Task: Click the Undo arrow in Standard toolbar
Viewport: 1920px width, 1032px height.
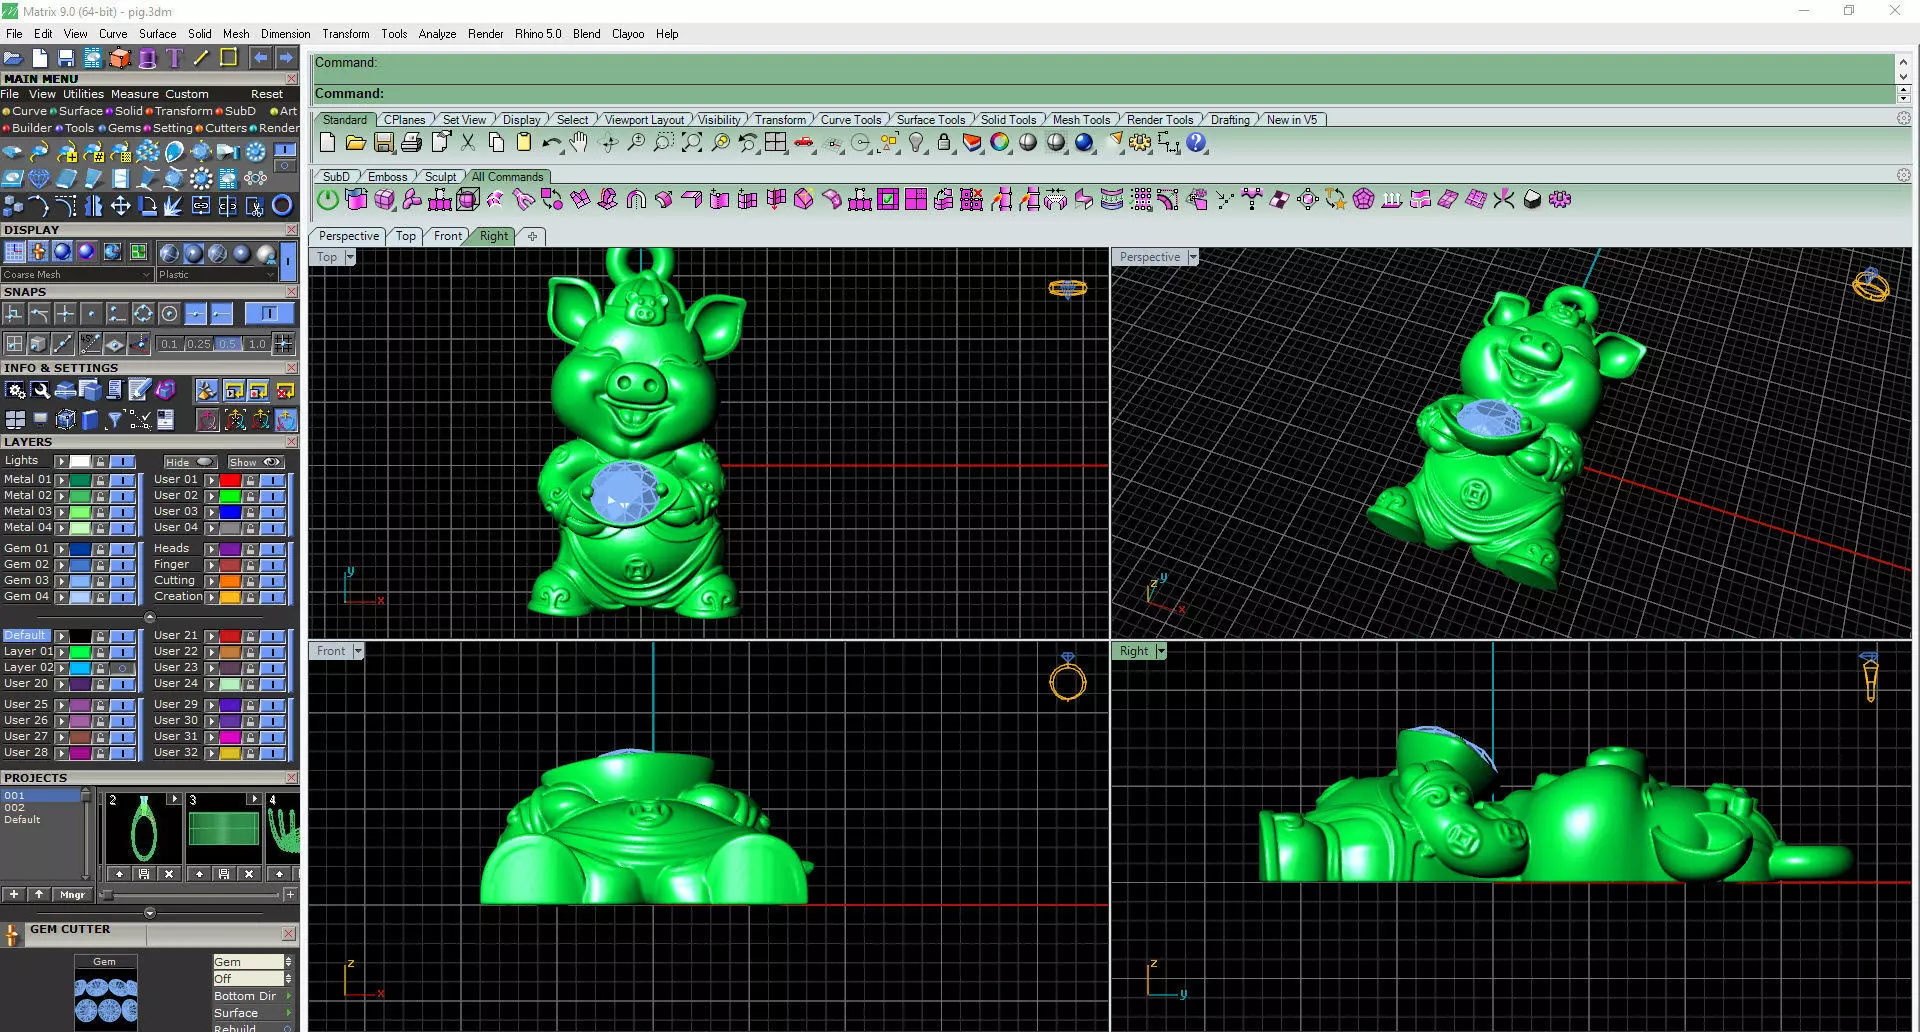Action: tap(551, 143)
